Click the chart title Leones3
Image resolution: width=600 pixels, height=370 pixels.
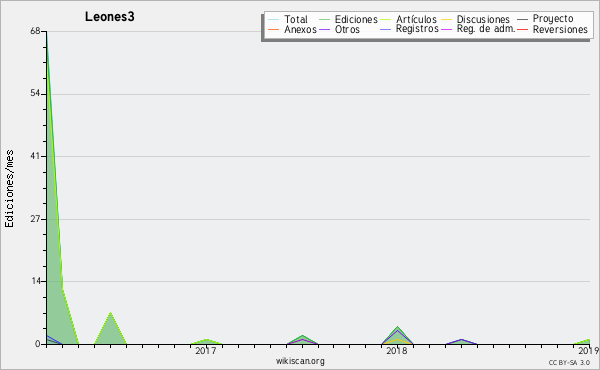coord(109,17)
